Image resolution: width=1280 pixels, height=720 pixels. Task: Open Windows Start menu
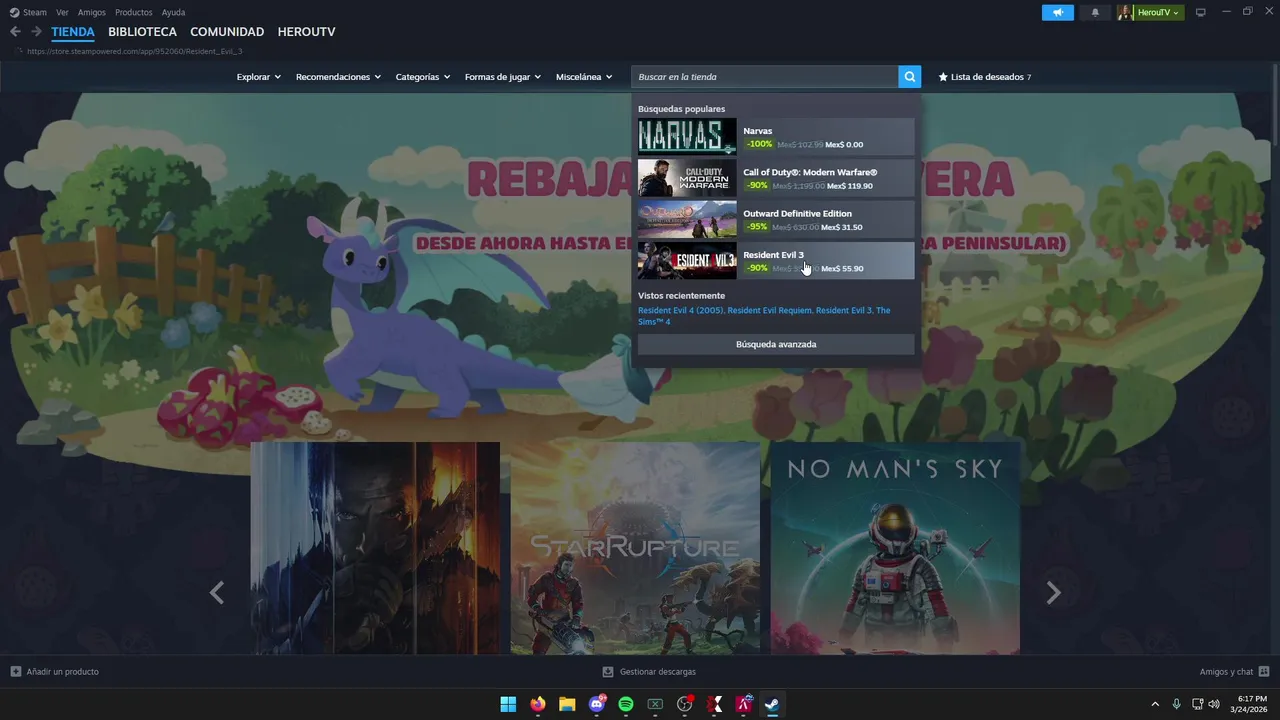[508, 704]
